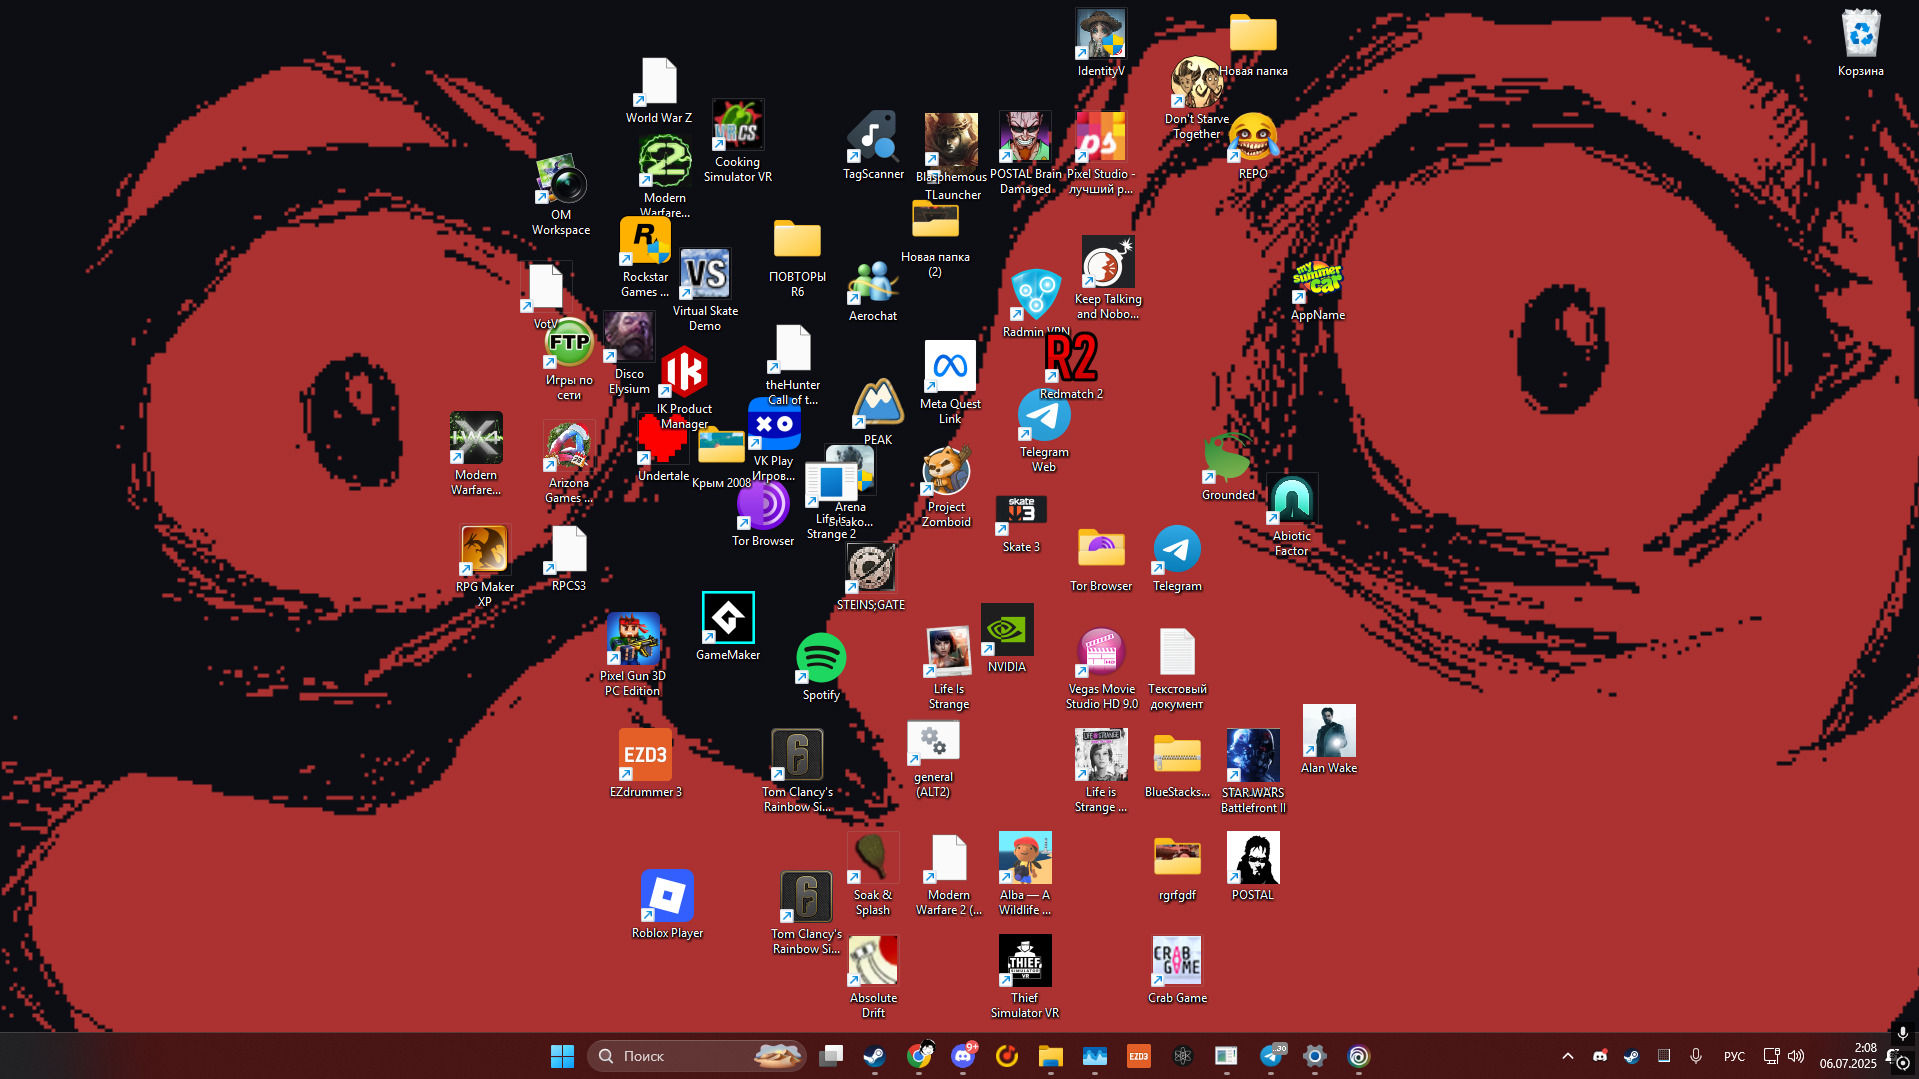The image size is (1919, 1079).
Task: Open Steam from the taskbar
Action: coord(874,1056)
